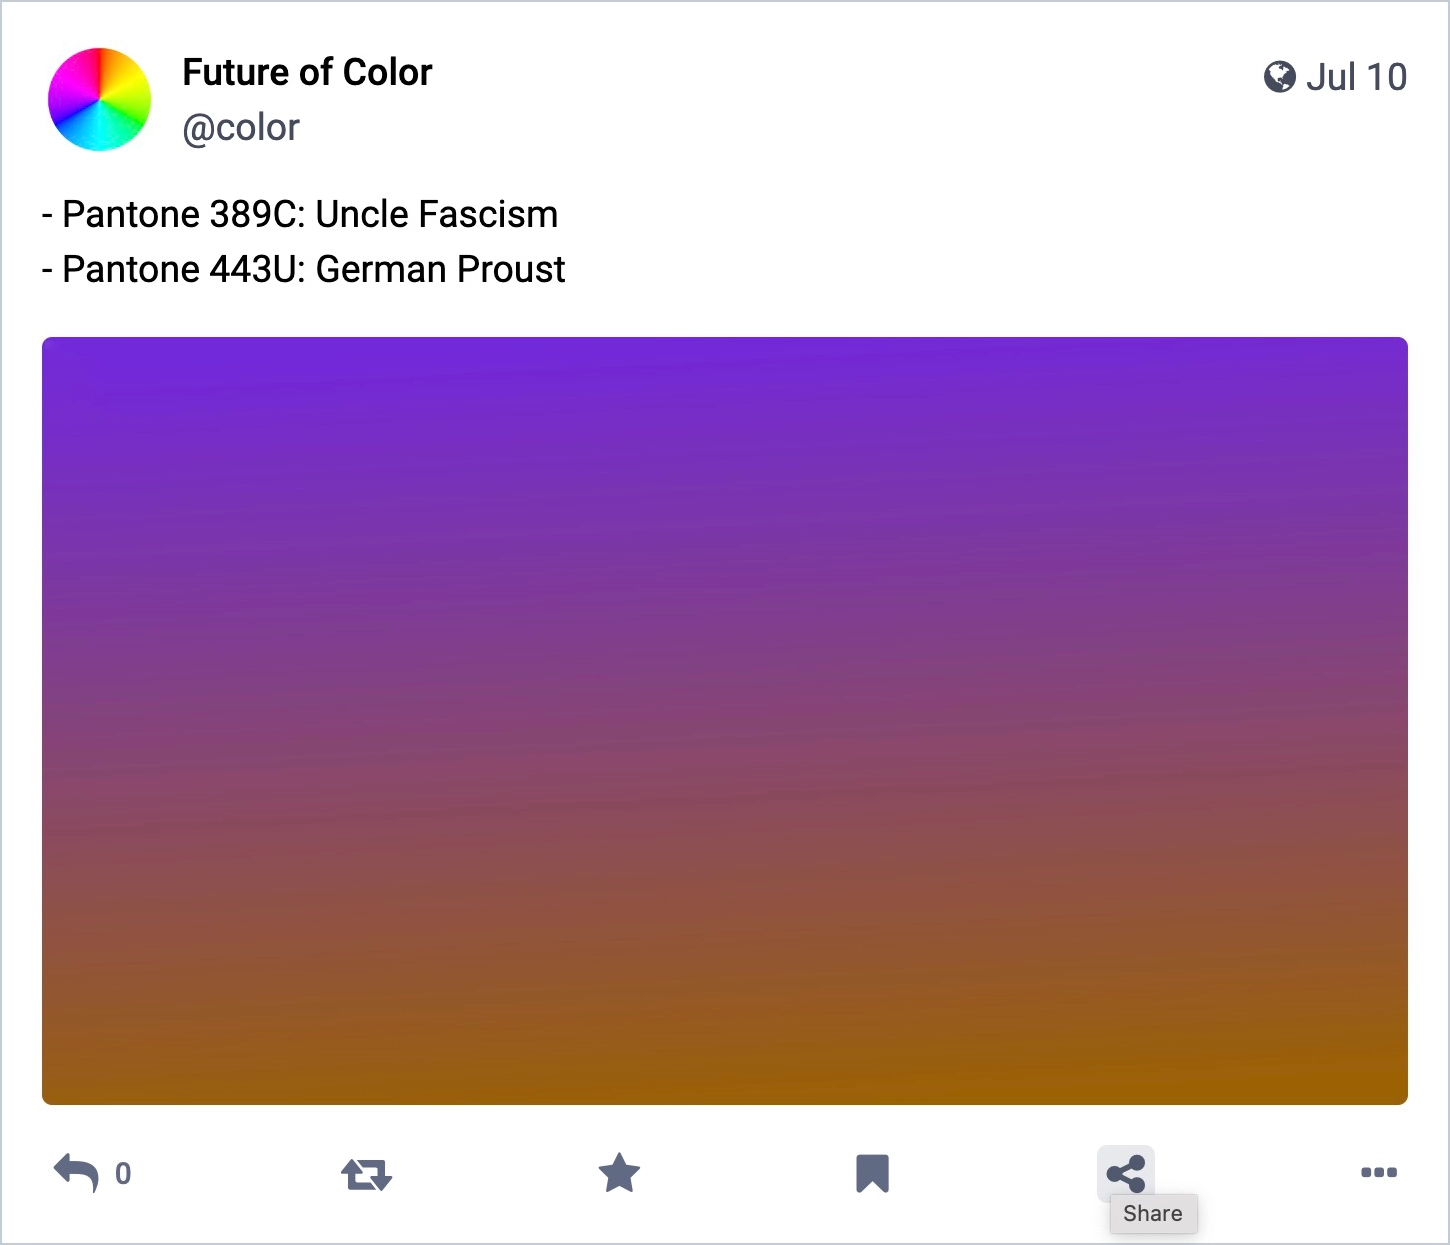The height and width of the screenshot is (1245, 1450).
Task: Open the rainbow color wheel avatar
Action: 100,99
